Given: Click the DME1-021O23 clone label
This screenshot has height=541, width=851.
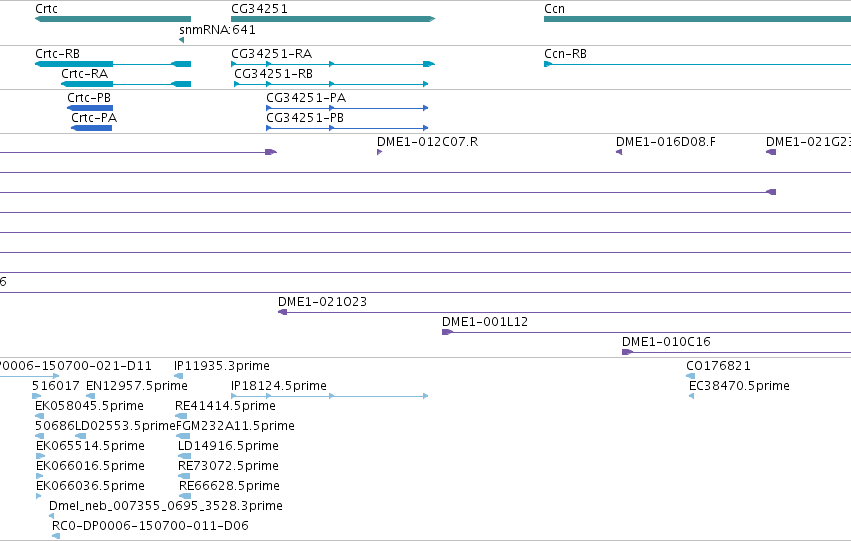Looking at the screenshot, I should click(x=322, y=302).
